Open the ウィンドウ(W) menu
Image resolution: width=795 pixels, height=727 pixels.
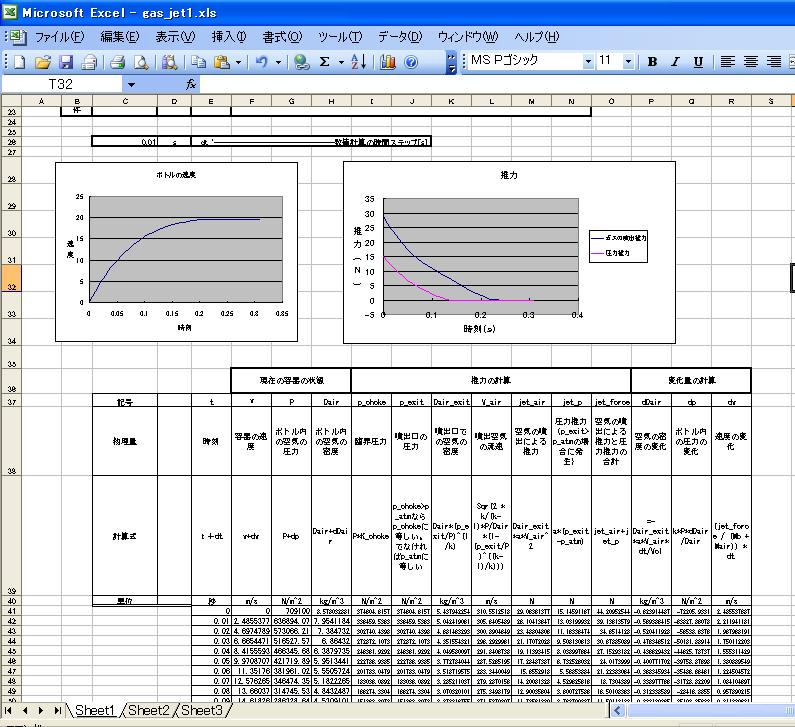coord(468,37)
